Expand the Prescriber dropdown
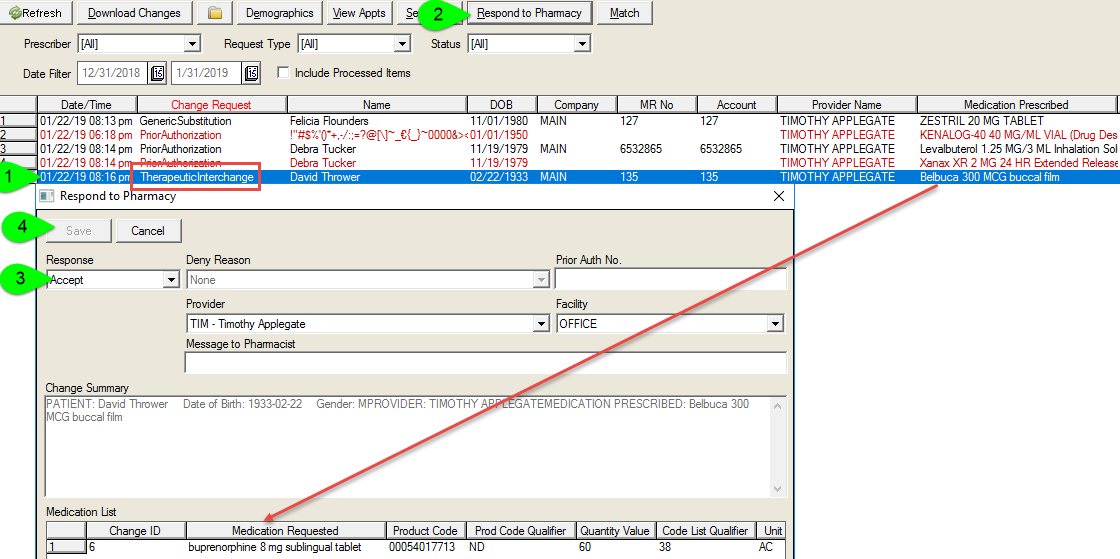The image size is (1120, 559). pos(193,44)
